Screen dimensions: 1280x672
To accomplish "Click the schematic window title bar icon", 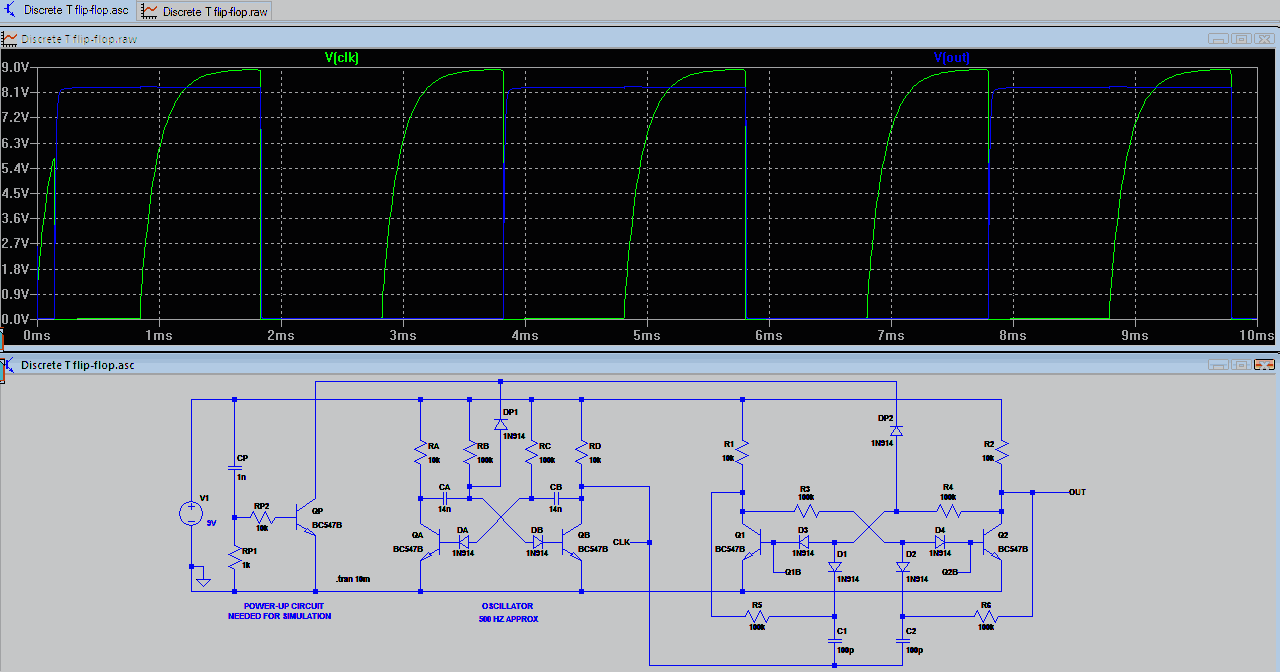I will [10, 365].
